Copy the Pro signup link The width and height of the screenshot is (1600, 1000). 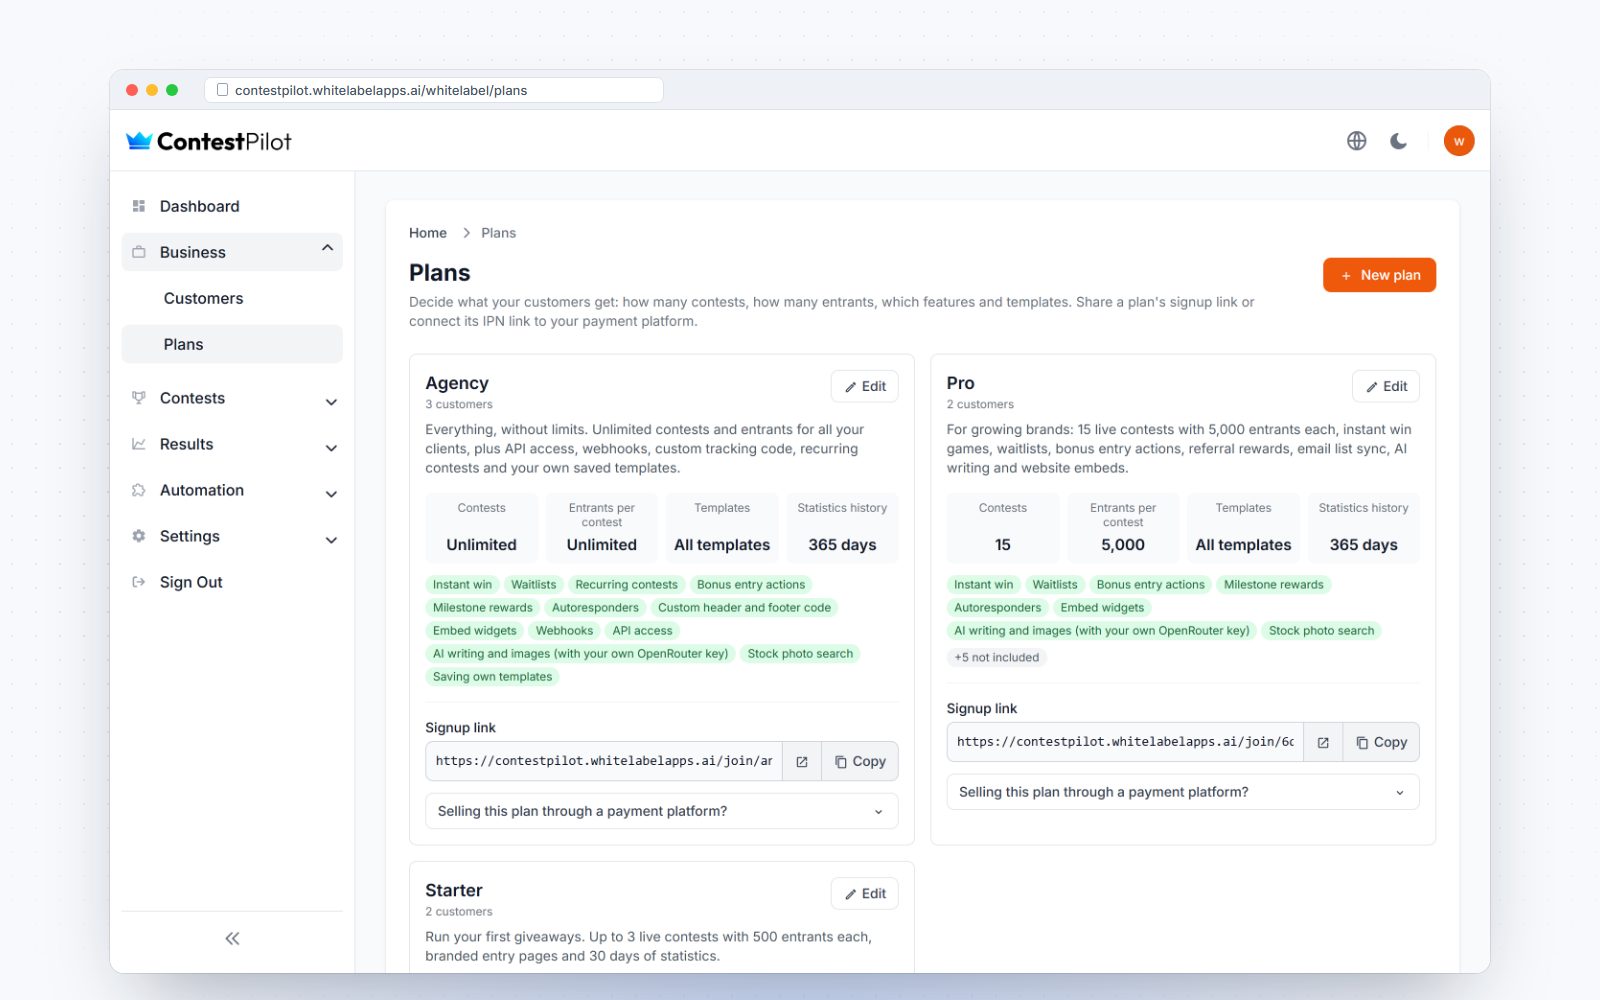click(x=1381, y=742)
